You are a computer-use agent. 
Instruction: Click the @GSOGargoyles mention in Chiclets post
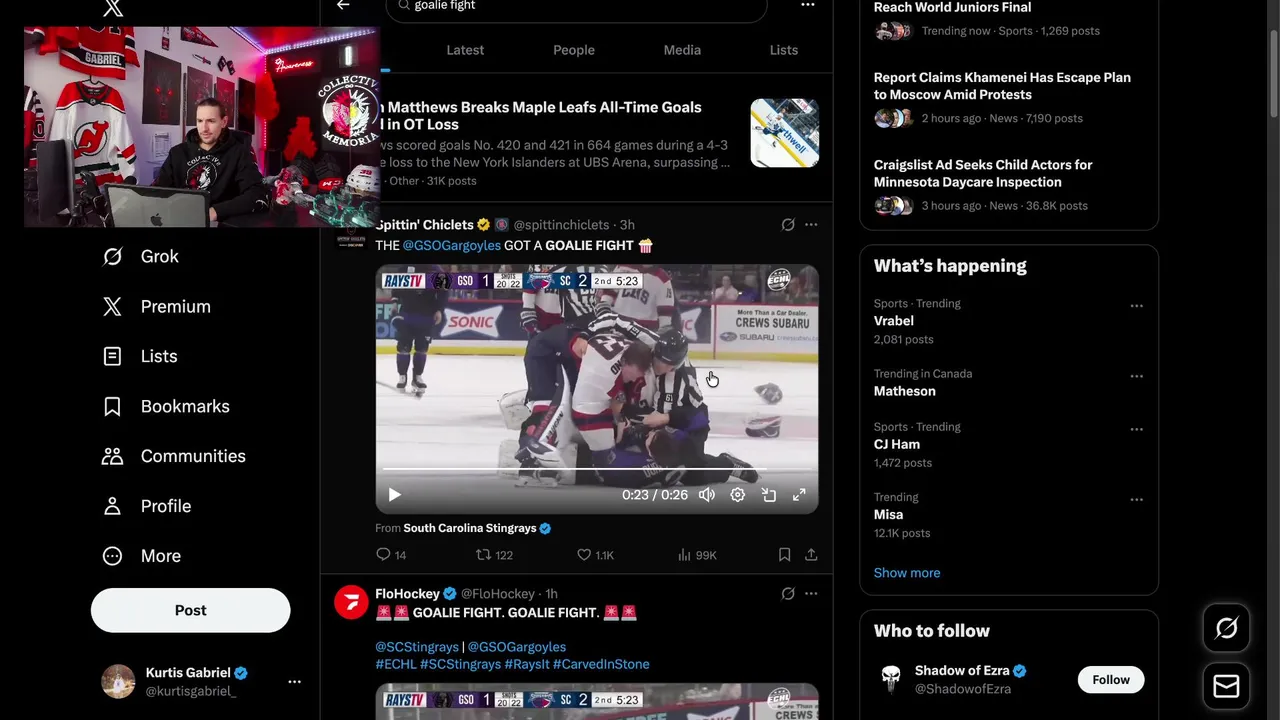click(452, 246)
